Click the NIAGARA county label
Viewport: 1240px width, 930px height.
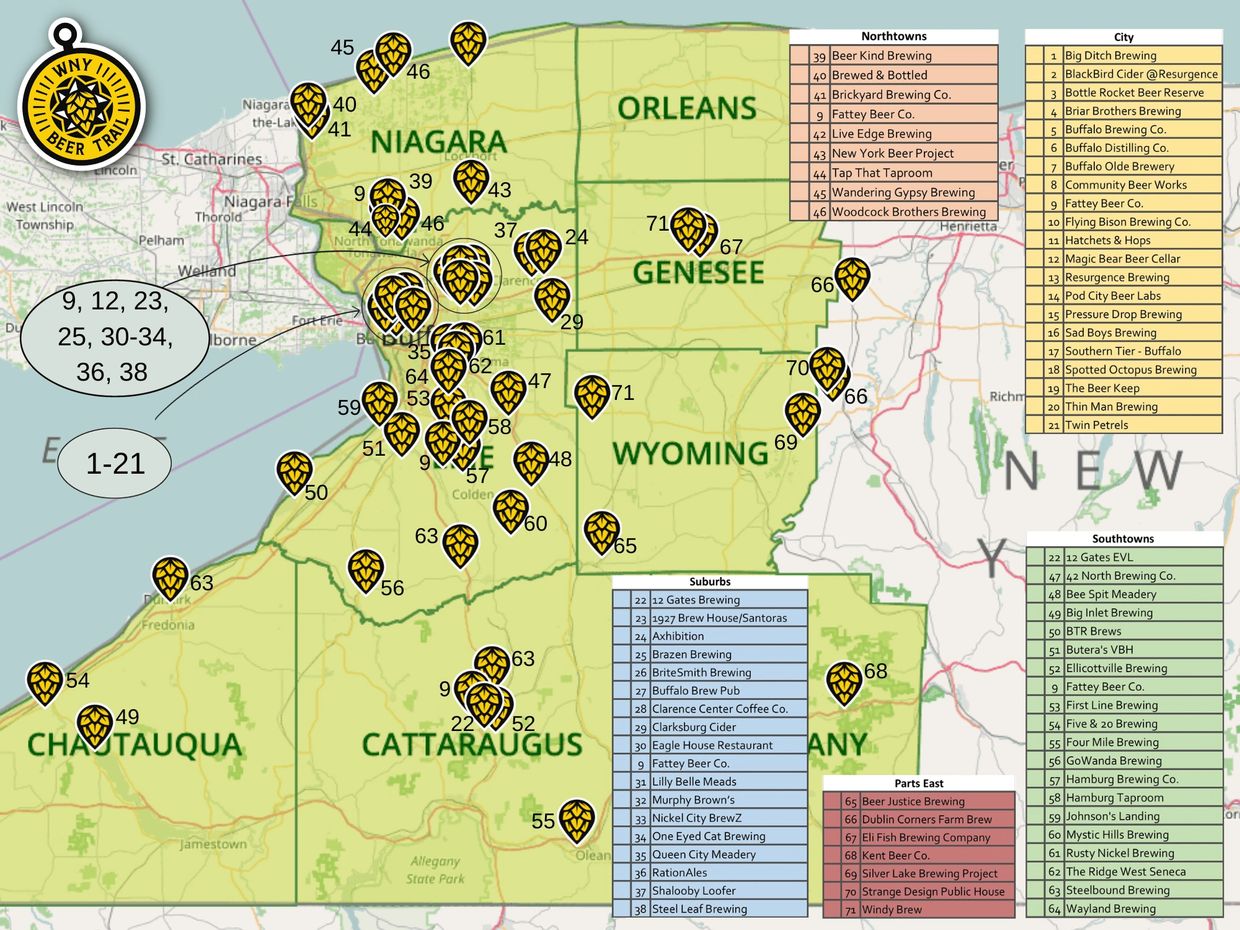click(x=439, y=141)
